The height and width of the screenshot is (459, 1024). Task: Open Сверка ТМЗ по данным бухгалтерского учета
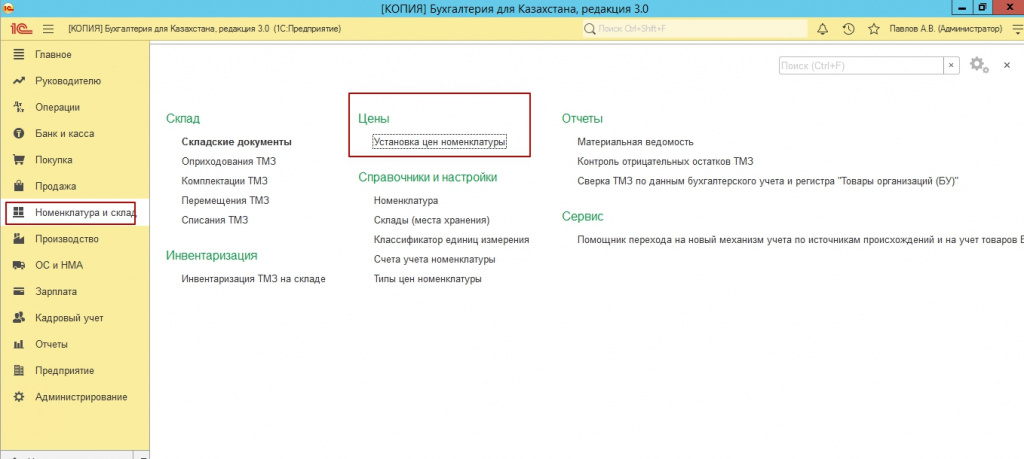point(767,181)
